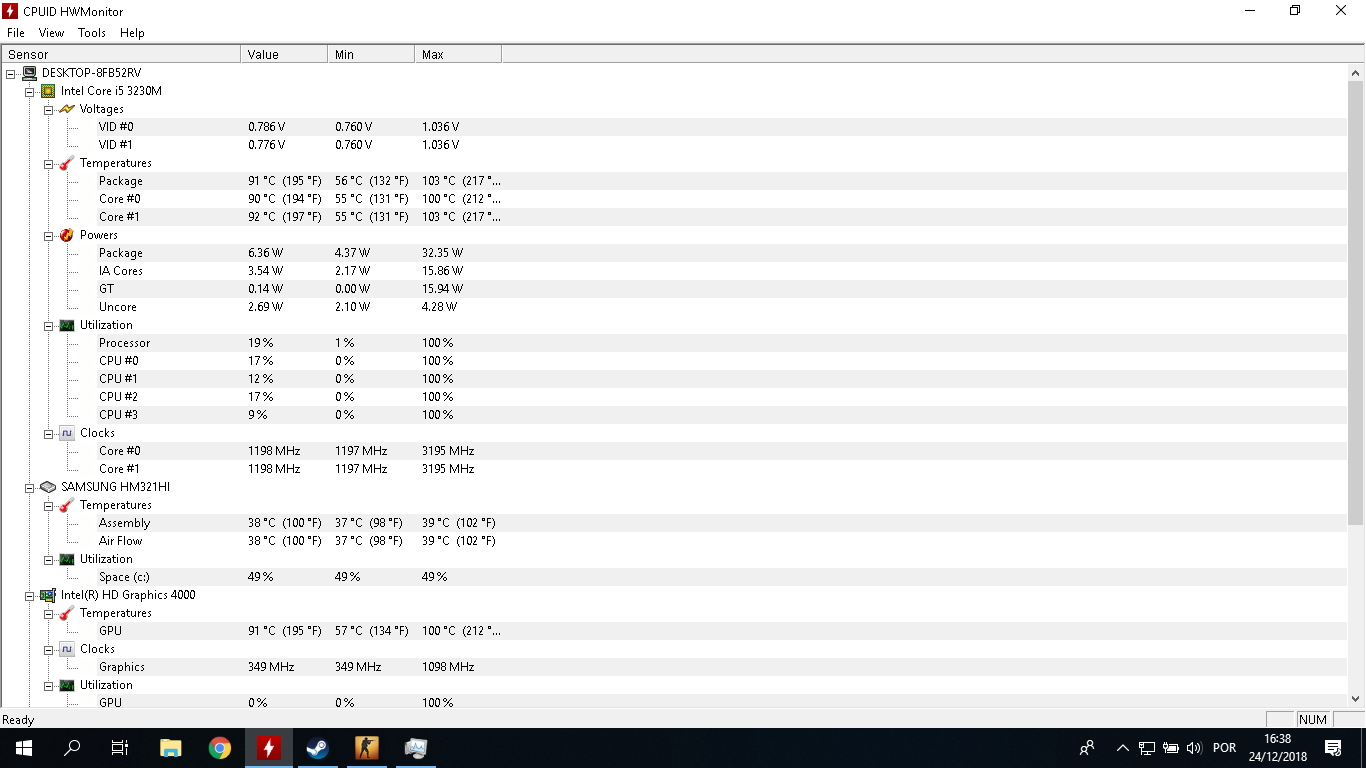Collapse the Intel(R) HD Graphics 4000 node
1366x768 pixels.
[x=29, y=595]
